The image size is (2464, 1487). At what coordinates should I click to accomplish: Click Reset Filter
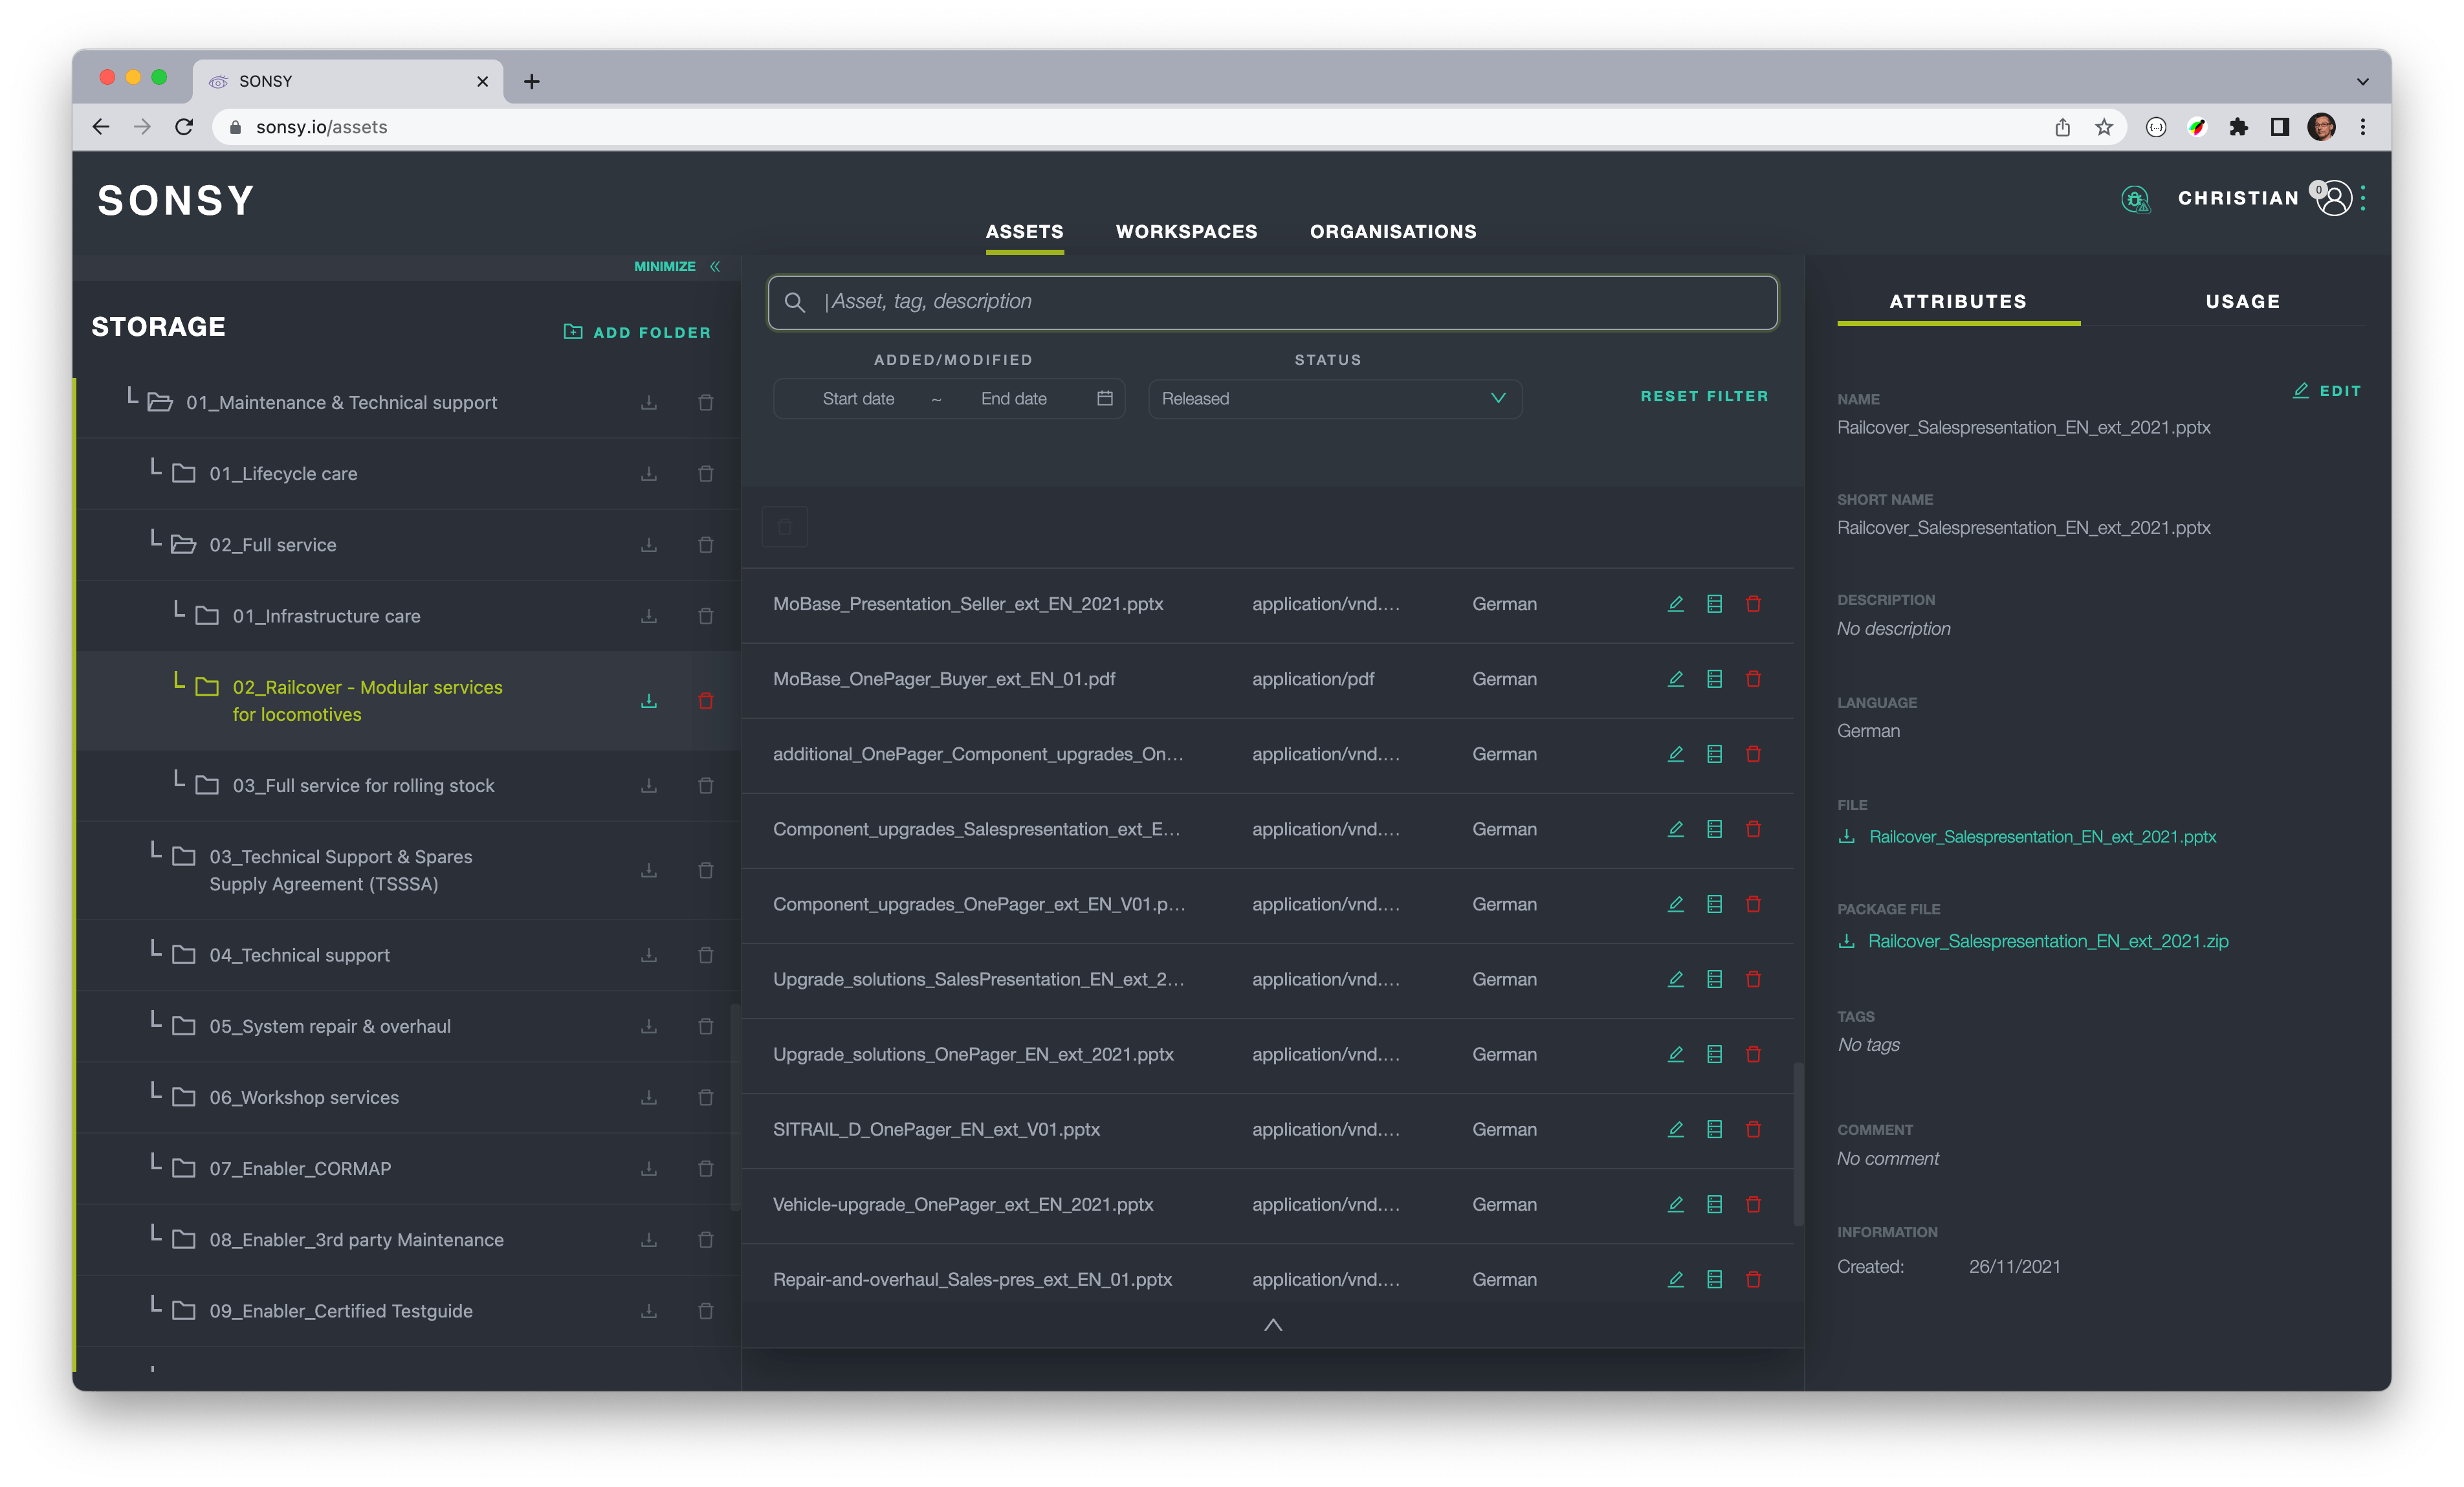[x=1704, y=396]
